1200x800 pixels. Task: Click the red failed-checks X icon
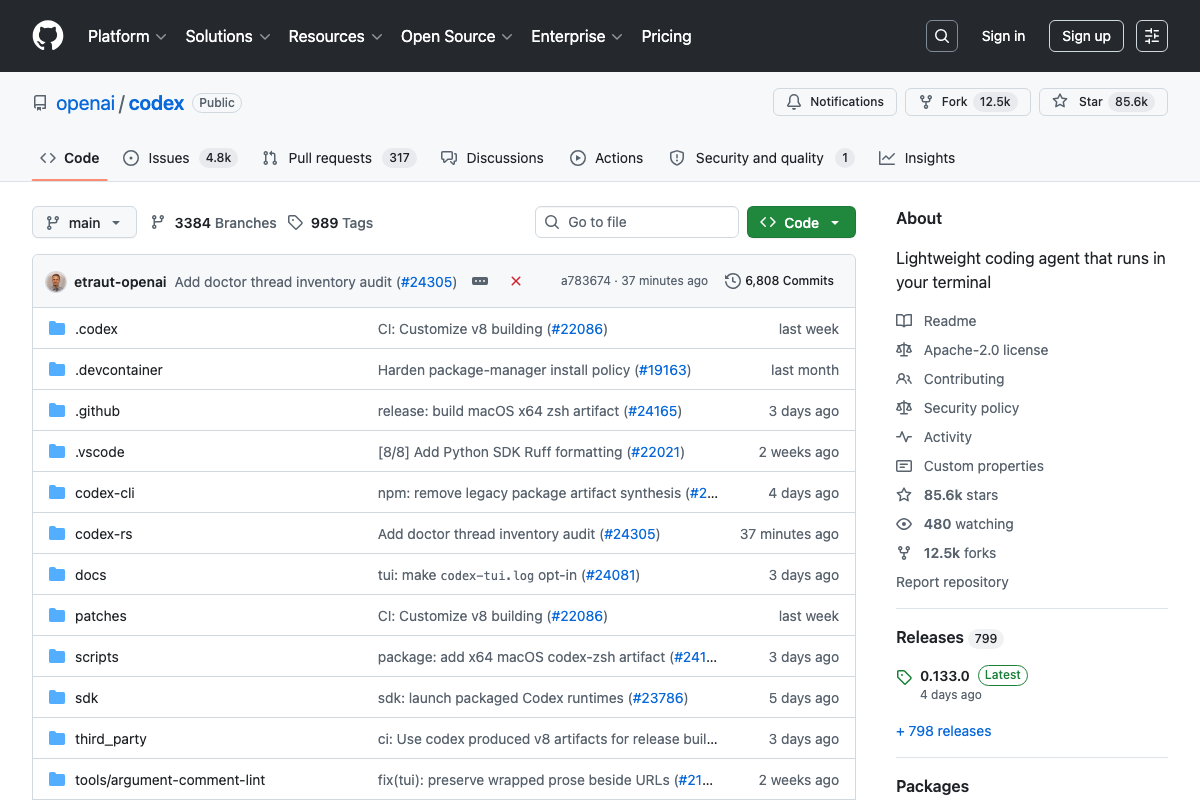point(516,281)
